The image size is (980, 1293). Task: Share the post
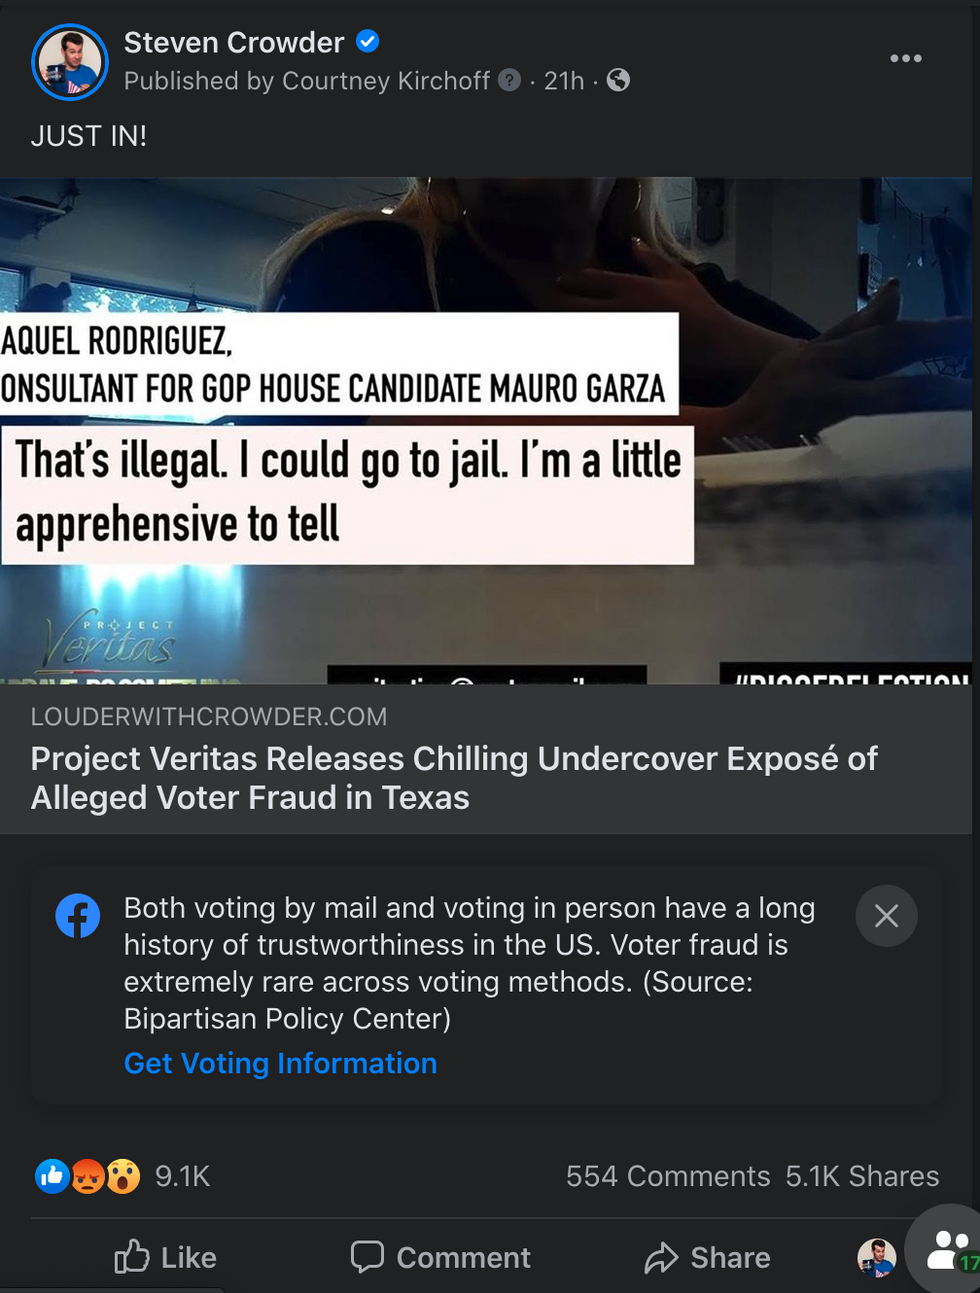coord(707,1257)
